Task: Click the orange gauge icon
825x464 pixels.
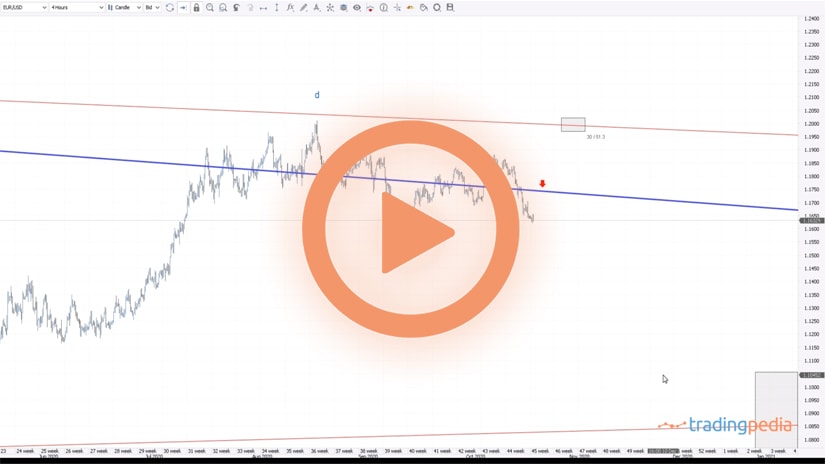Action: point(410,7)
